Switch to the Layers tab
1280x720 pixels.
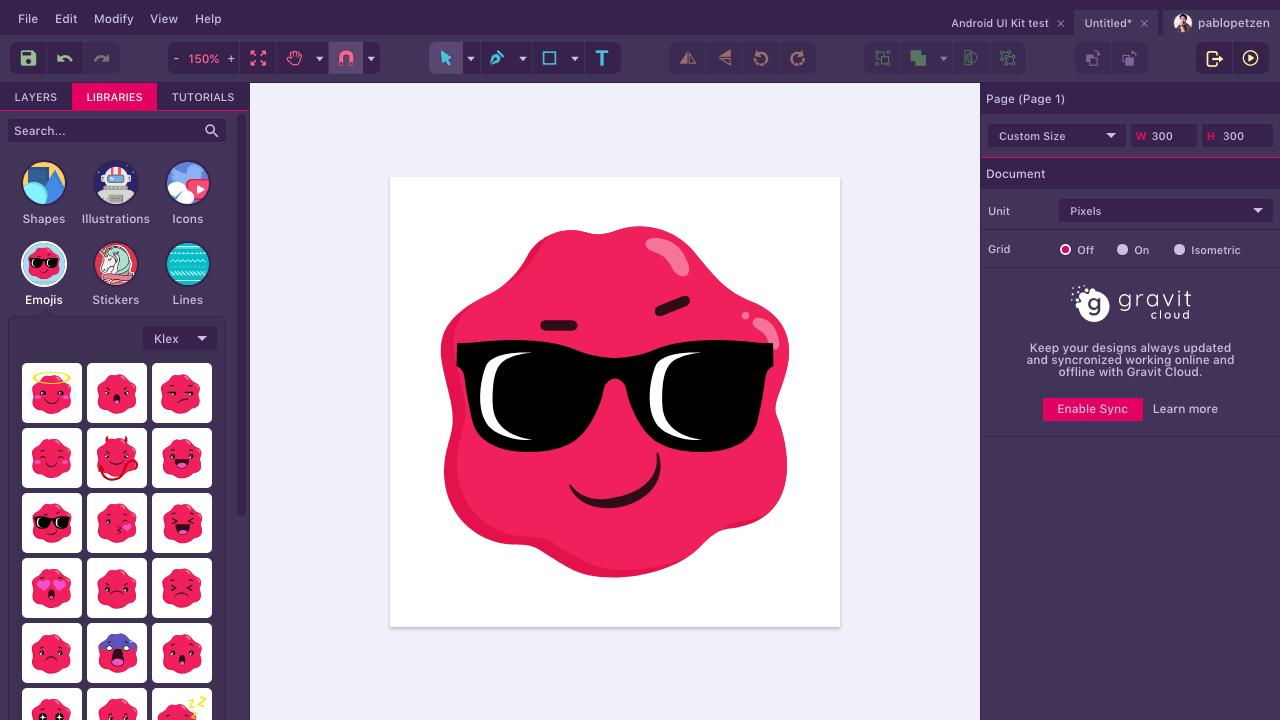(36, 97)
